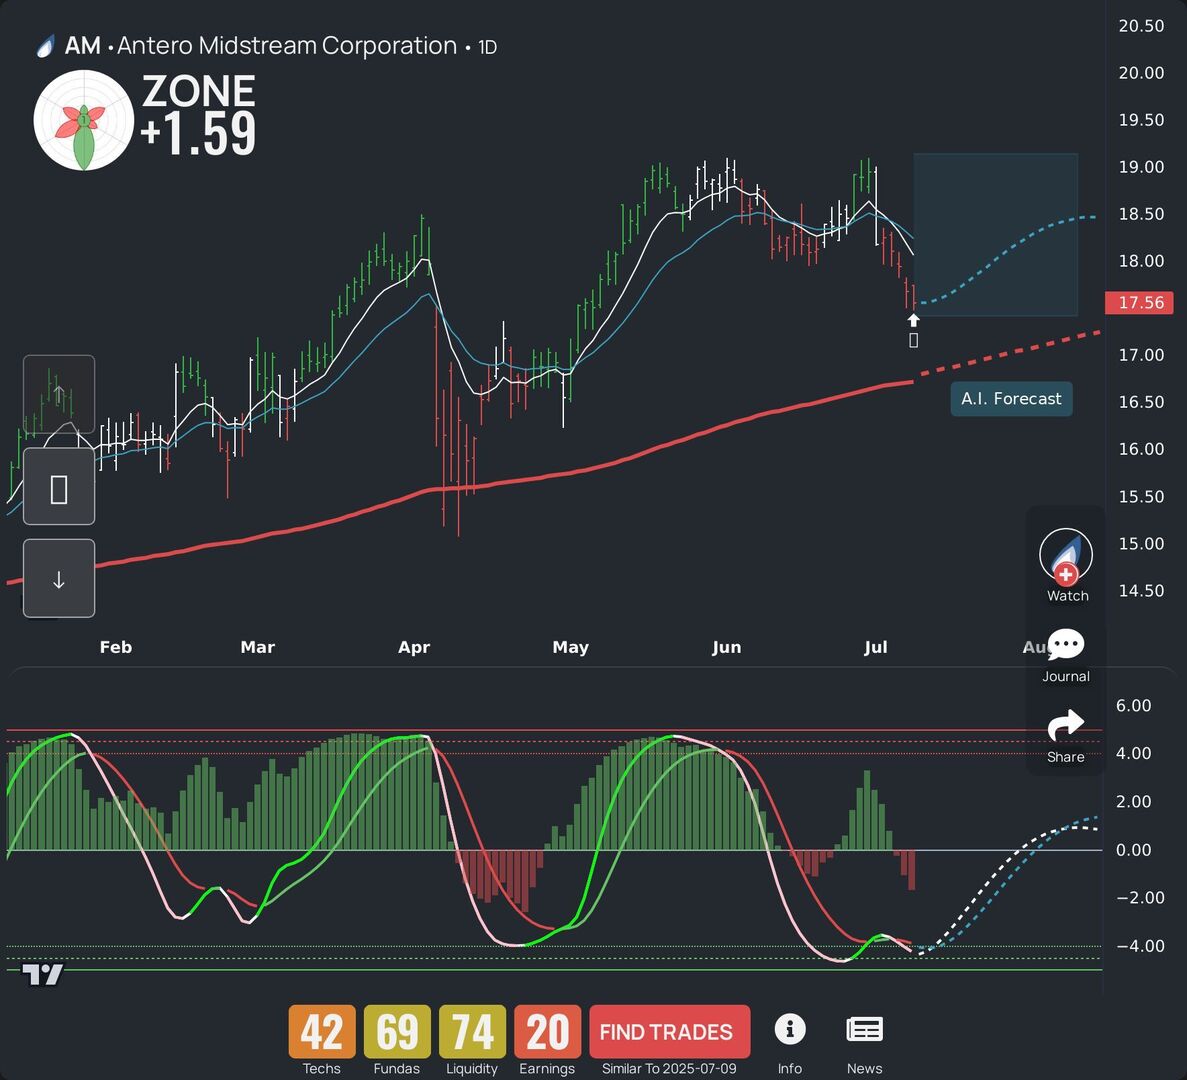
Task: Open the Earnings score 20 badge
Action: (x=547, y=1032)
